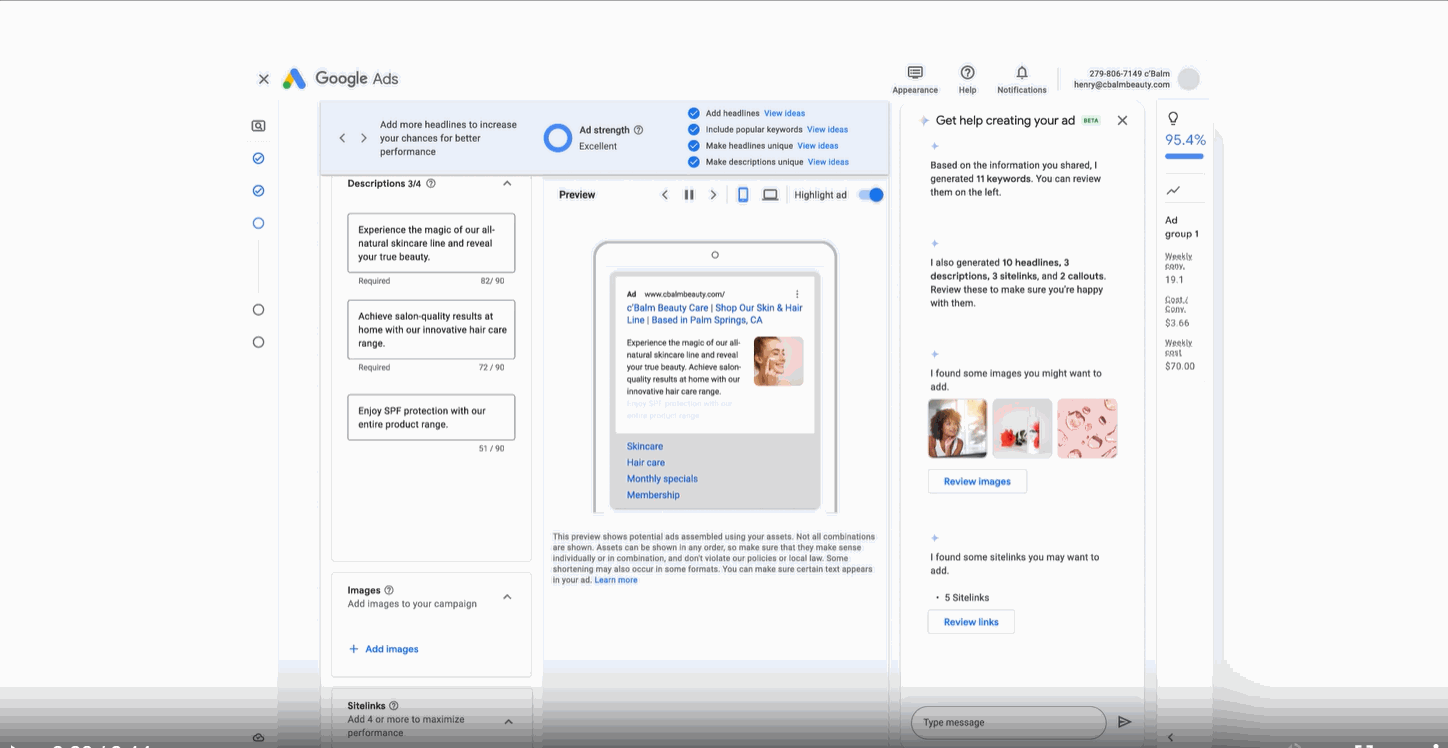Open View ideas for popular keywords
Viewport: 1448px width, 748px height.
point(827,129)
